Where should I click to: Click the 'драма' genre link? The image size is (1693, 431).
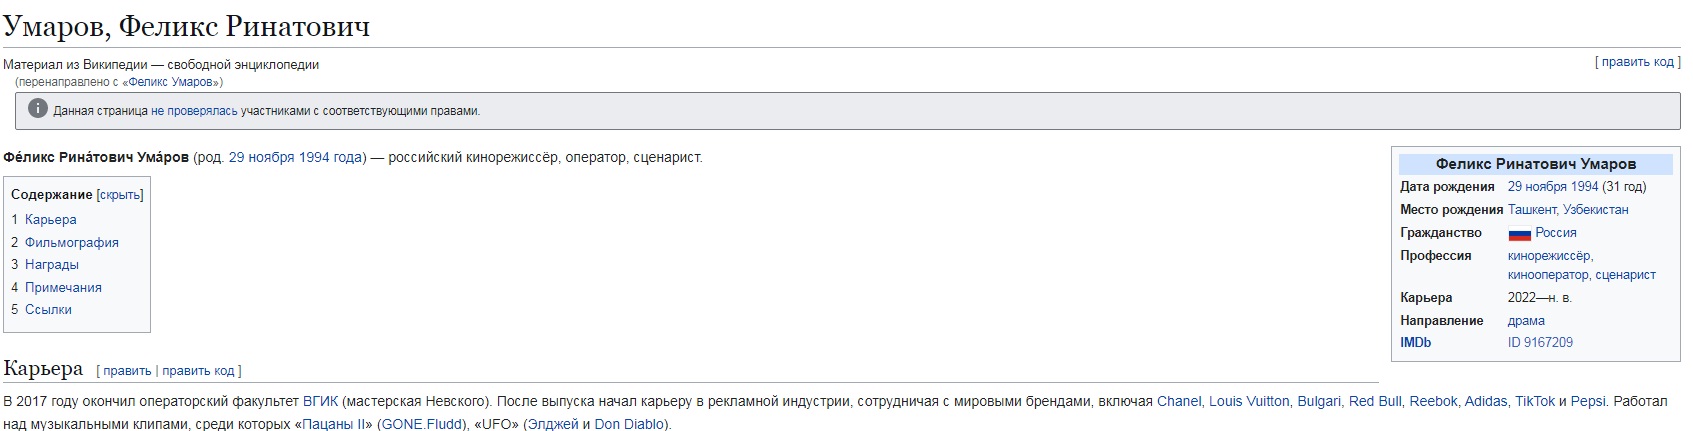pos(1526,320)
